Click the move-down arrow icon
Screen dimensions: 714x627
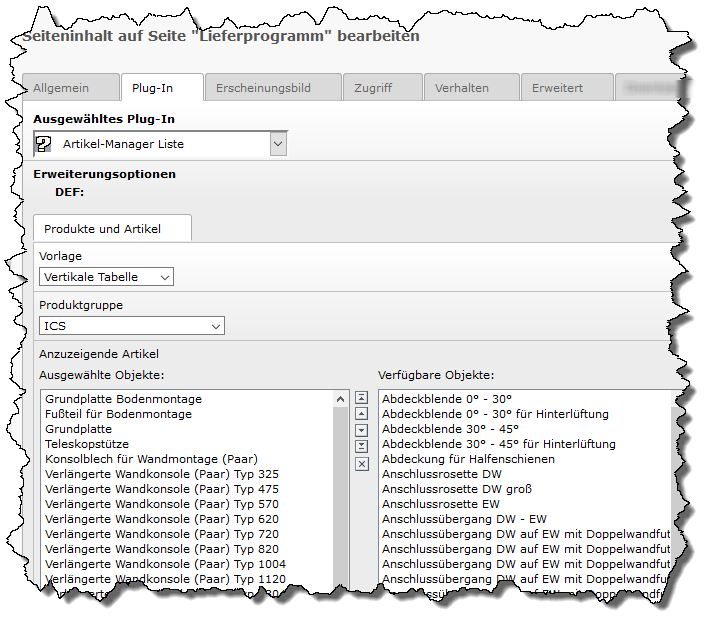click(362, 430)
